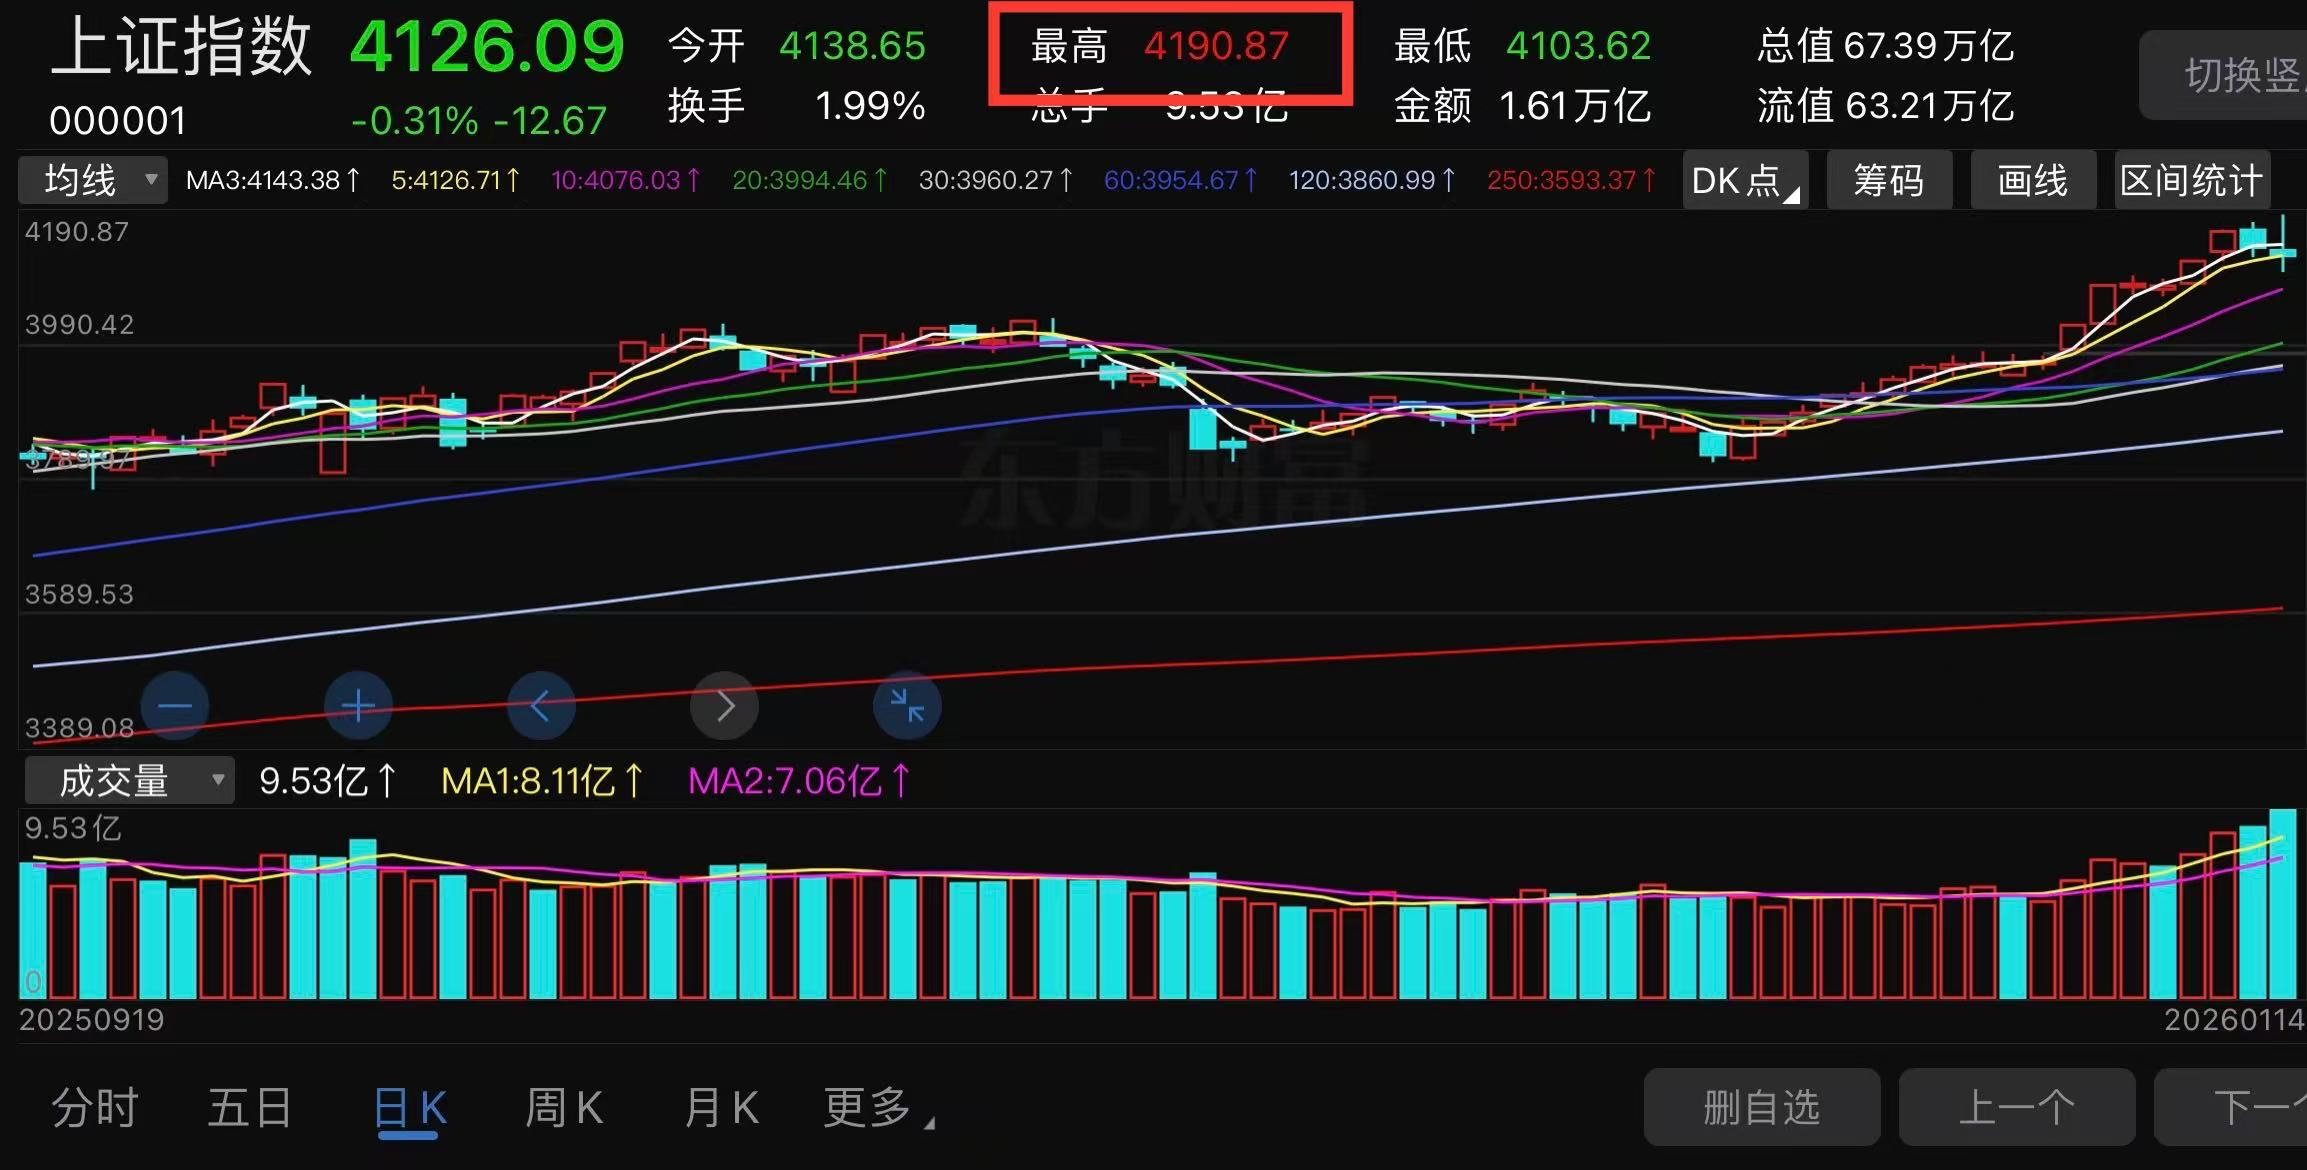Select the 月K period tab
The image size is (2307, 1170).
[x=721, y=1108]
